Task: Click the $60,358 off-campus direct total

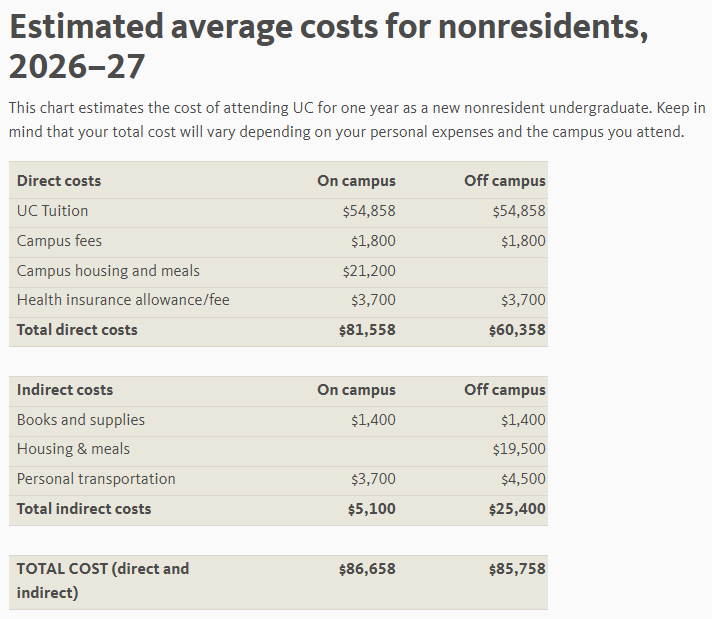Action: pyautogui.click(x=517, y=330)
